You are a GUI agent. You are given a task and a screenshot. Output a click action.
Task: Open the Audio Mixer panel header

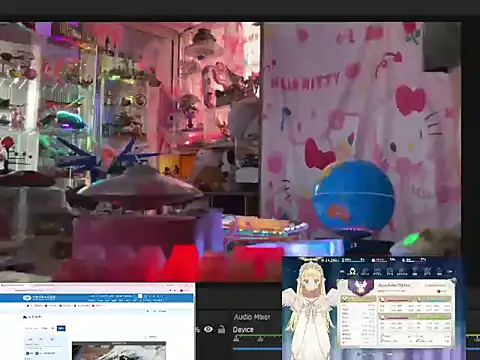[x=252, y=317]
